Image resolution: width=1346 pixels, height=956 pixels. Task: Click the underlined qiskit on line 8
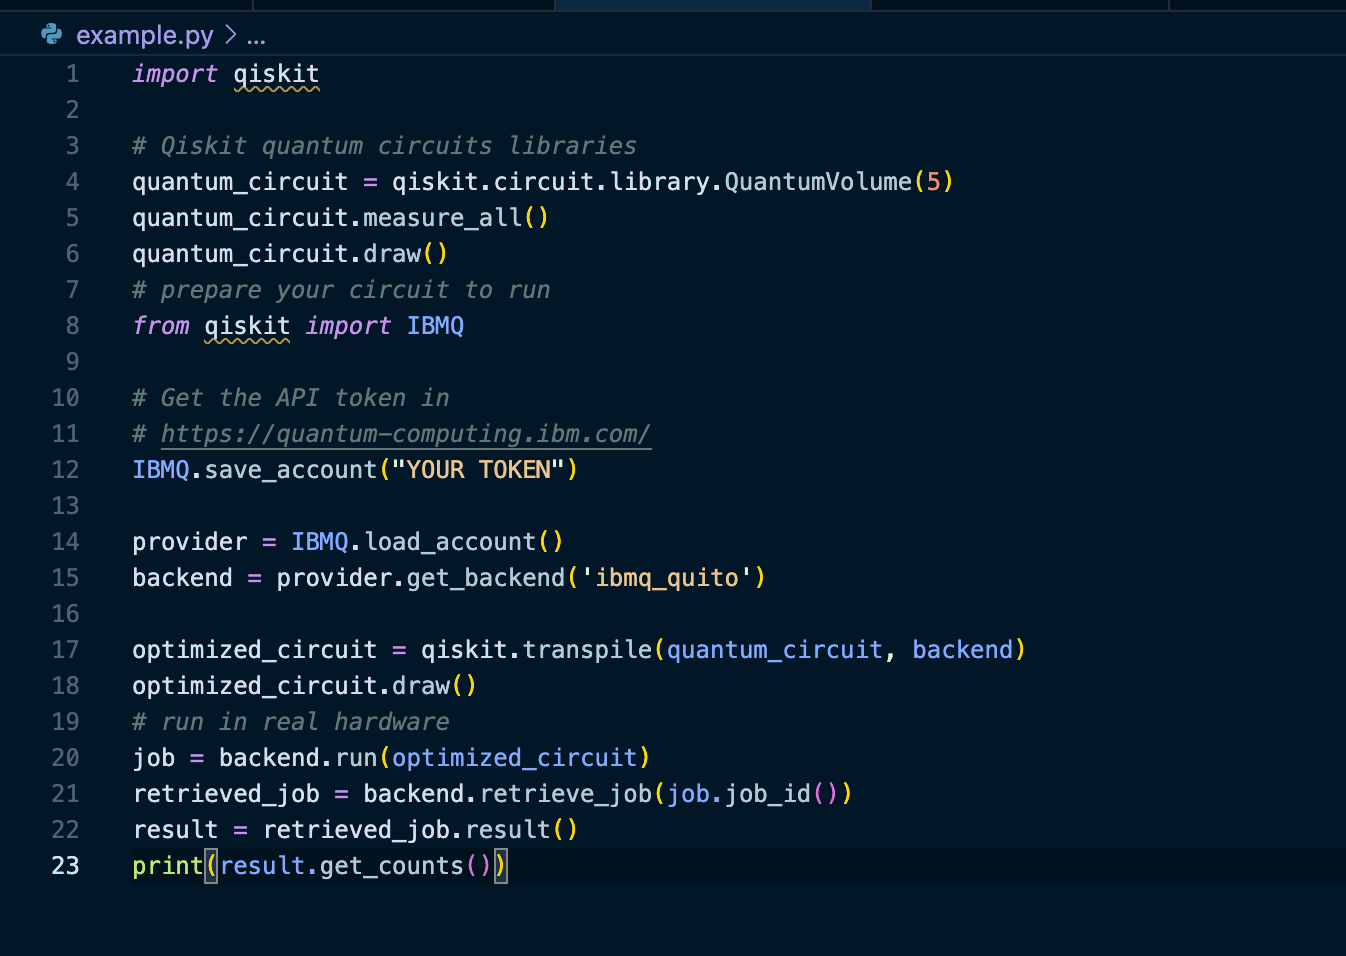point(247,325)
